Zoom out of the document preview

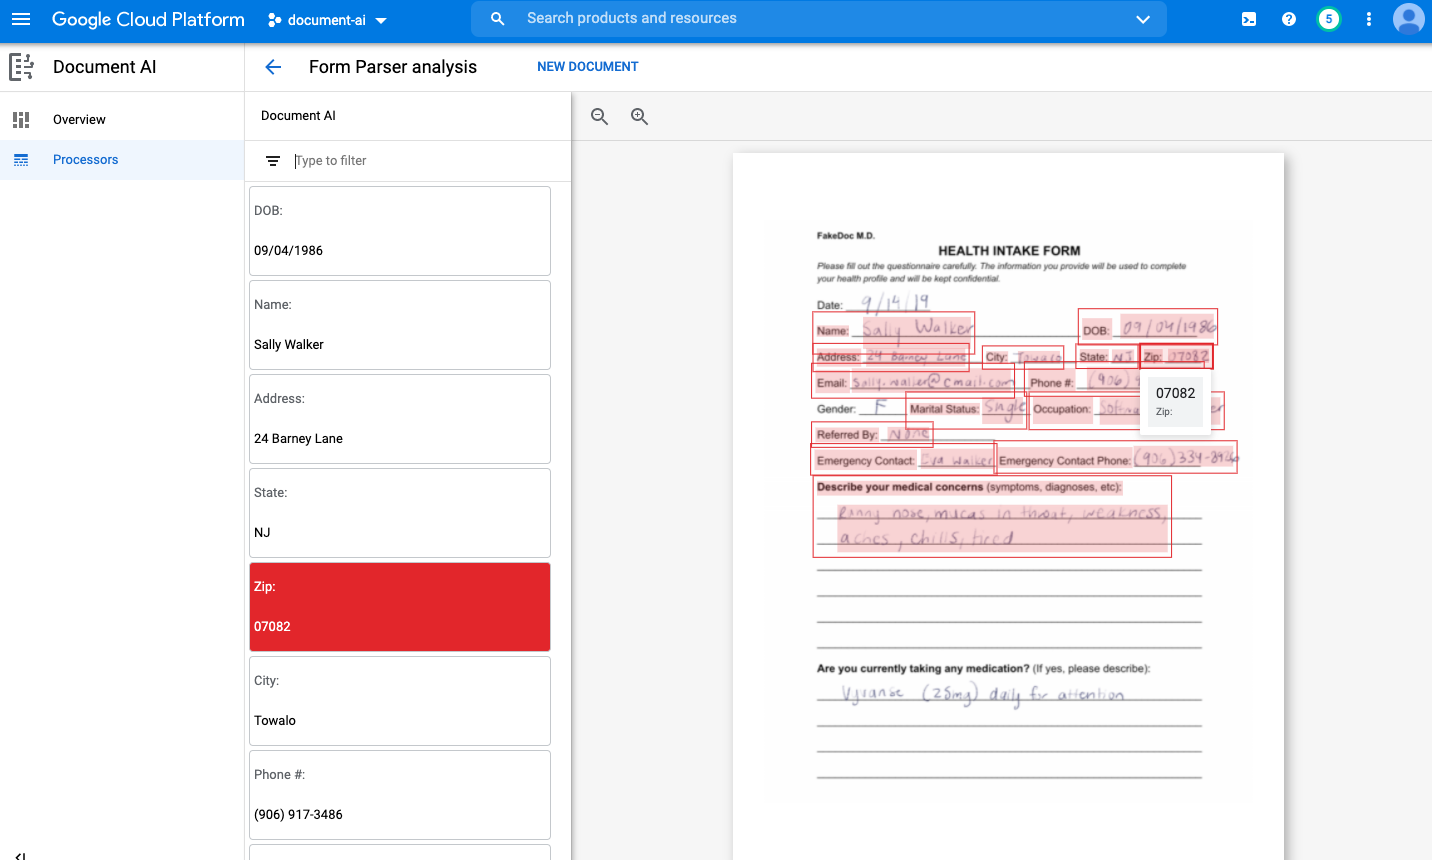click(599, 116)
